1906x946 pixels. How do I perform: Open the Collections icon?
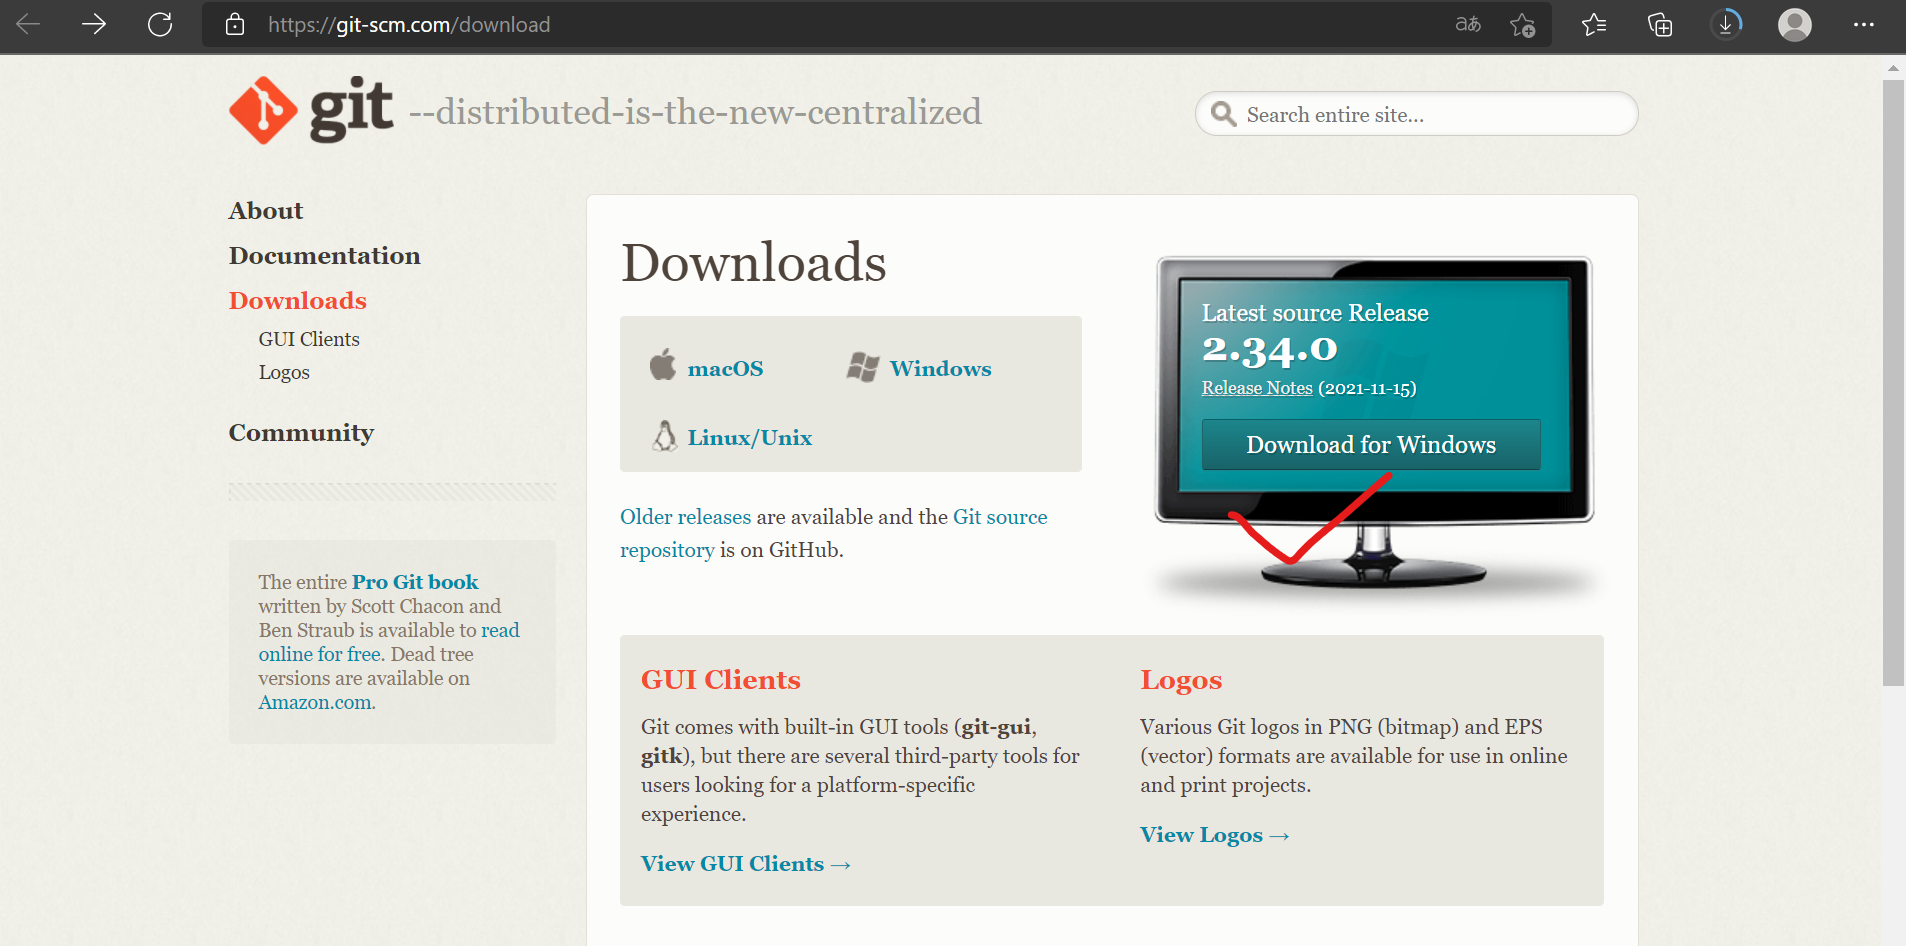[x=1660, y=24]
